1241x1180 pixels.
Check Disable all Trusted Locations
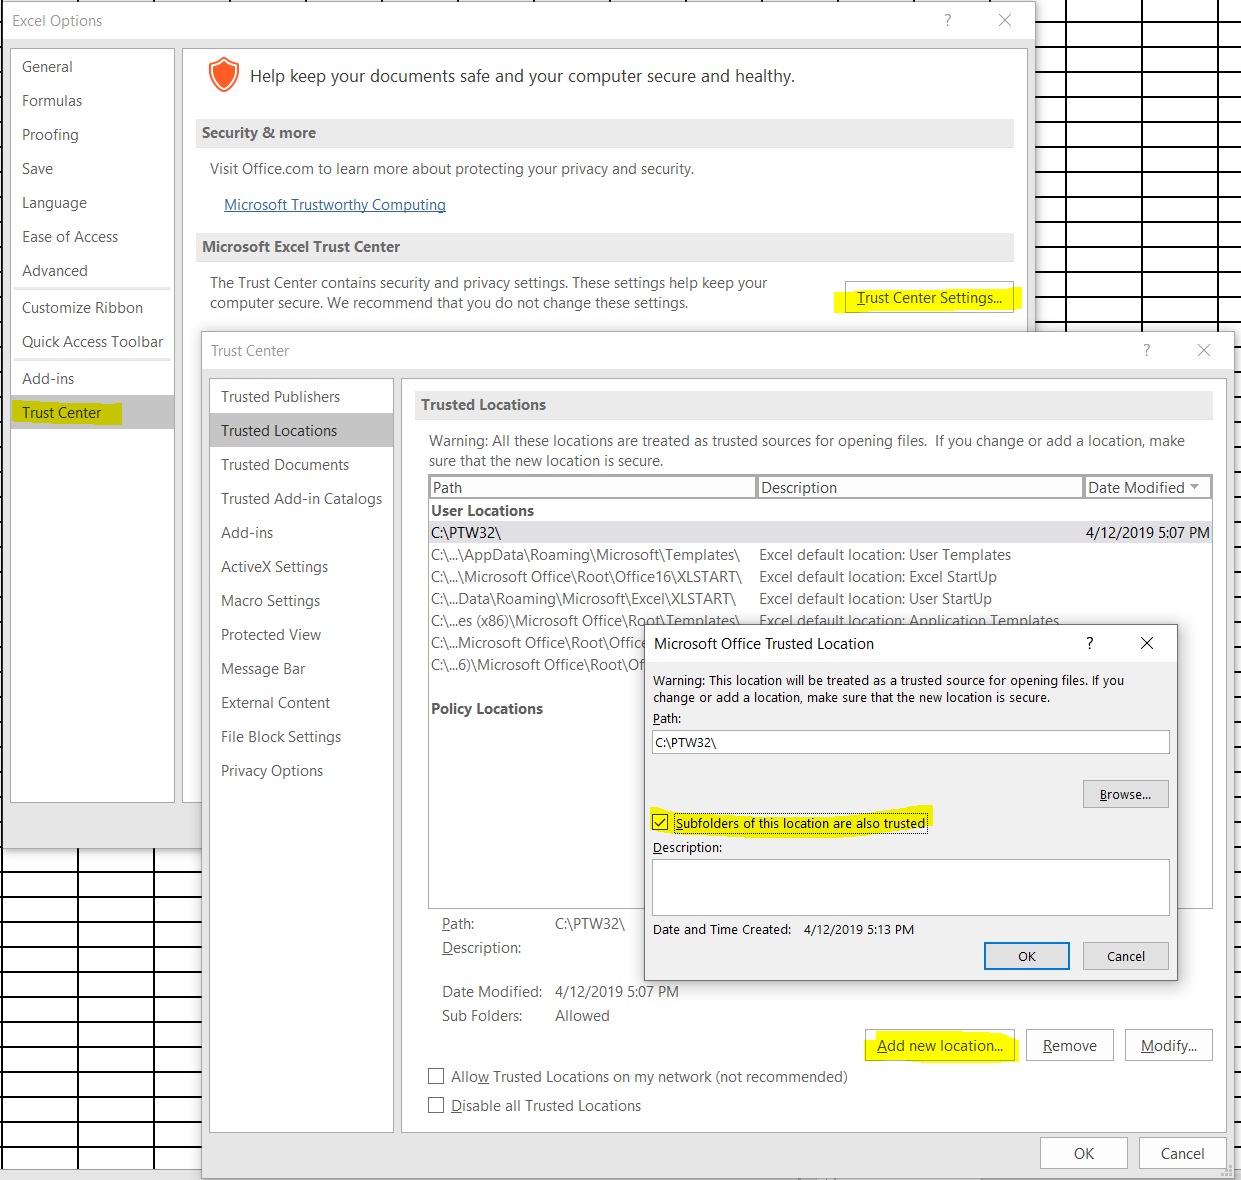[436, 1105]
